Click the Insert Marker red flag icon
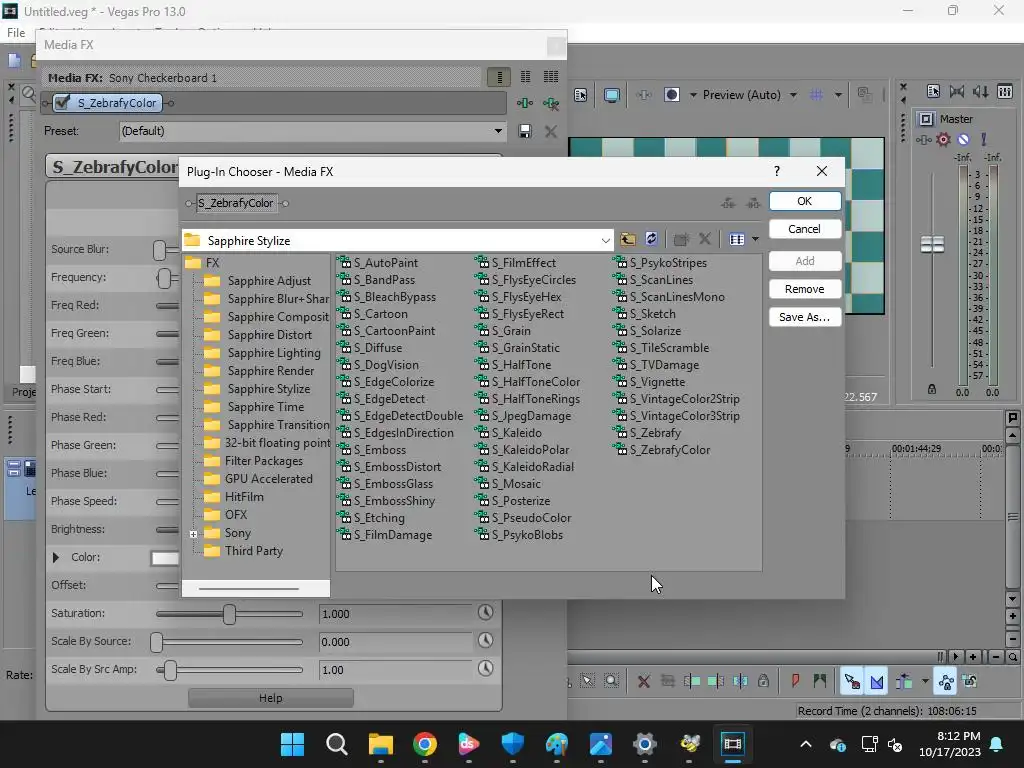The height and width of the screenshot is (768, 1024). (795, 682)
